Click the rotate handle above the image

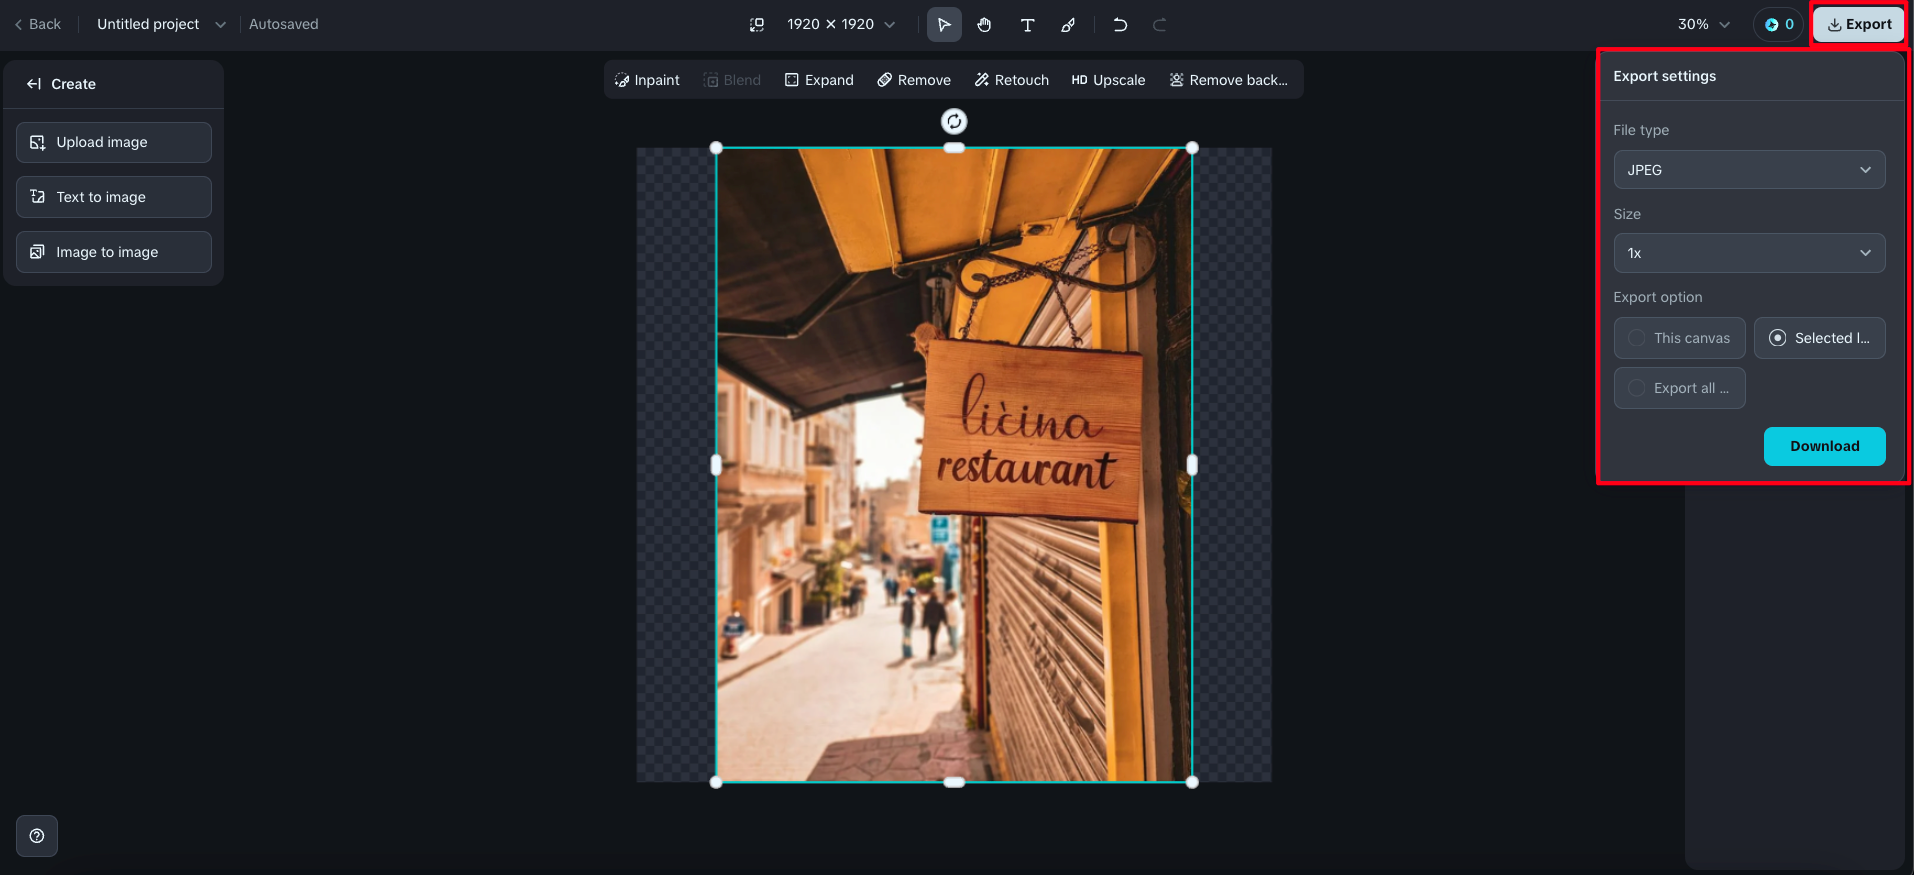954,121
